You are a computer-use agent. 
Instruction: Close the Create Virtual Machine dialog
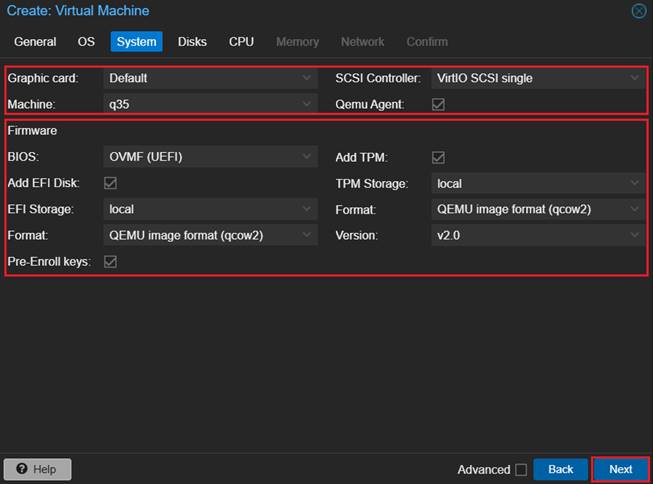tap(639, 11)
